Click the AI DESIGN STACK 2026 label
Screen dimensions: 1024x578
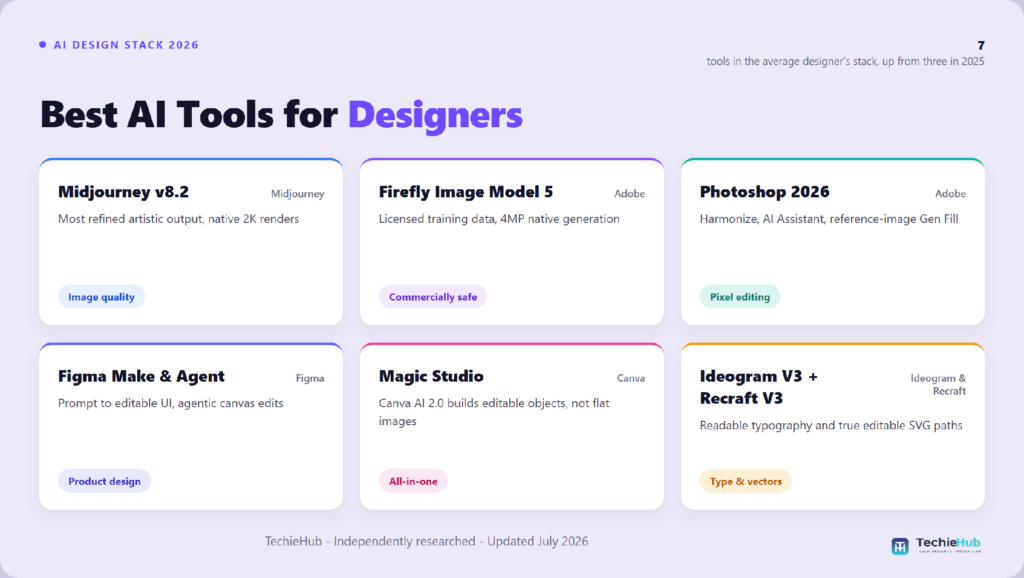point(126,45)
